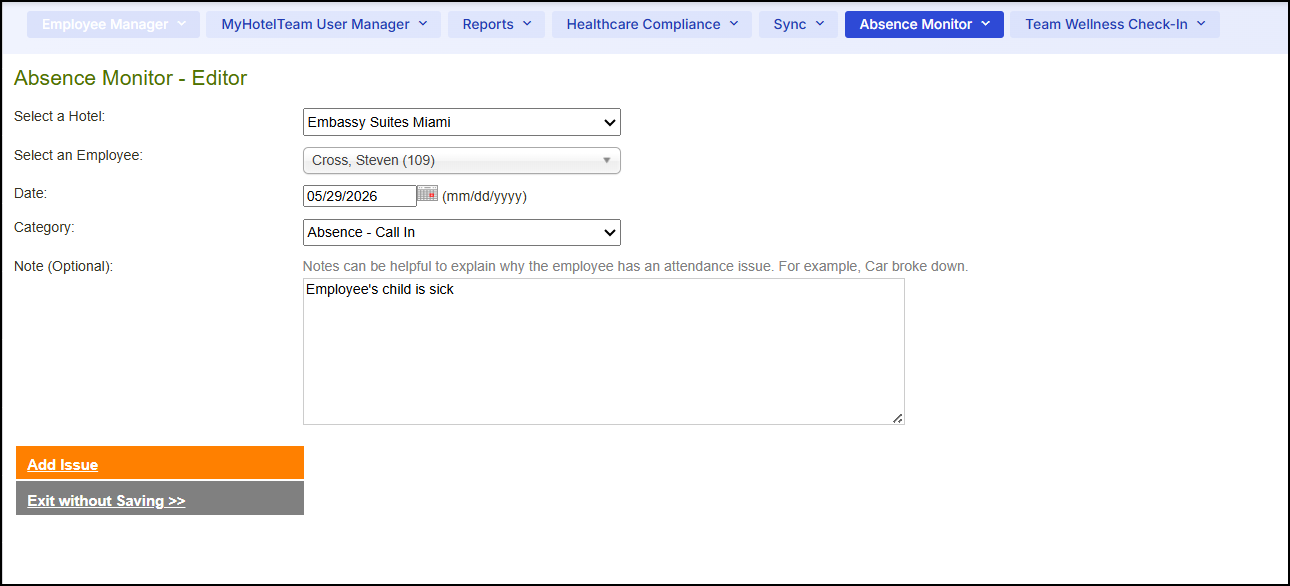Open the calendar picker icon beside Date
Viewport: 1290px width, 586px height.
(427, 194)
